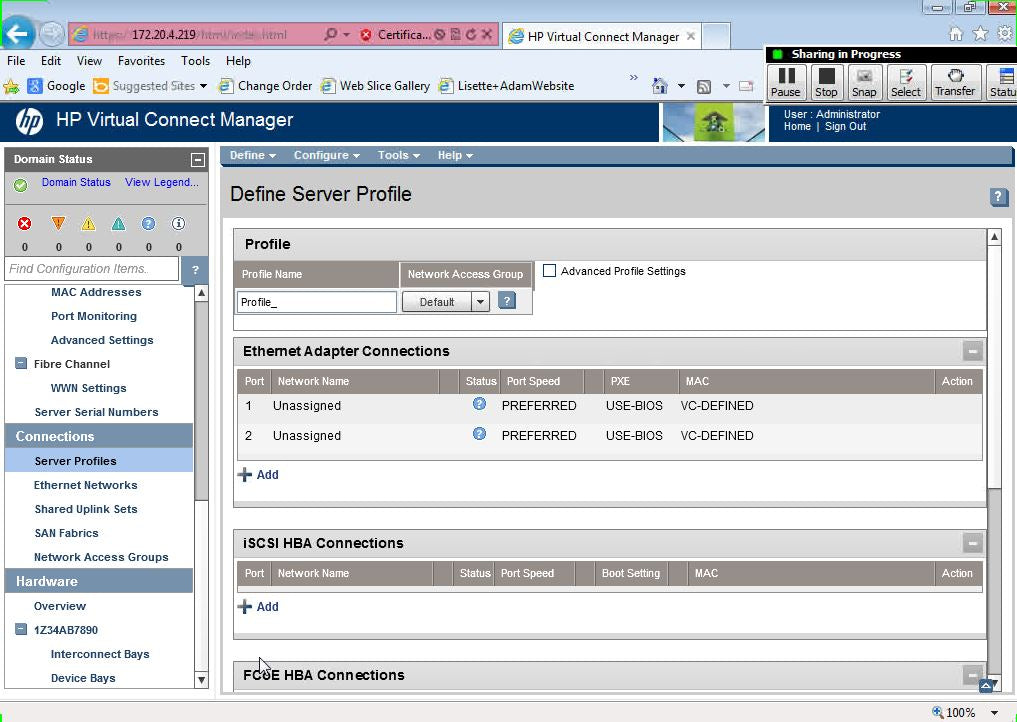This screenshot has height=722, width=1017.
Task: Enable Advanced Profile Settings checkbox
Action: pos(549,271)
